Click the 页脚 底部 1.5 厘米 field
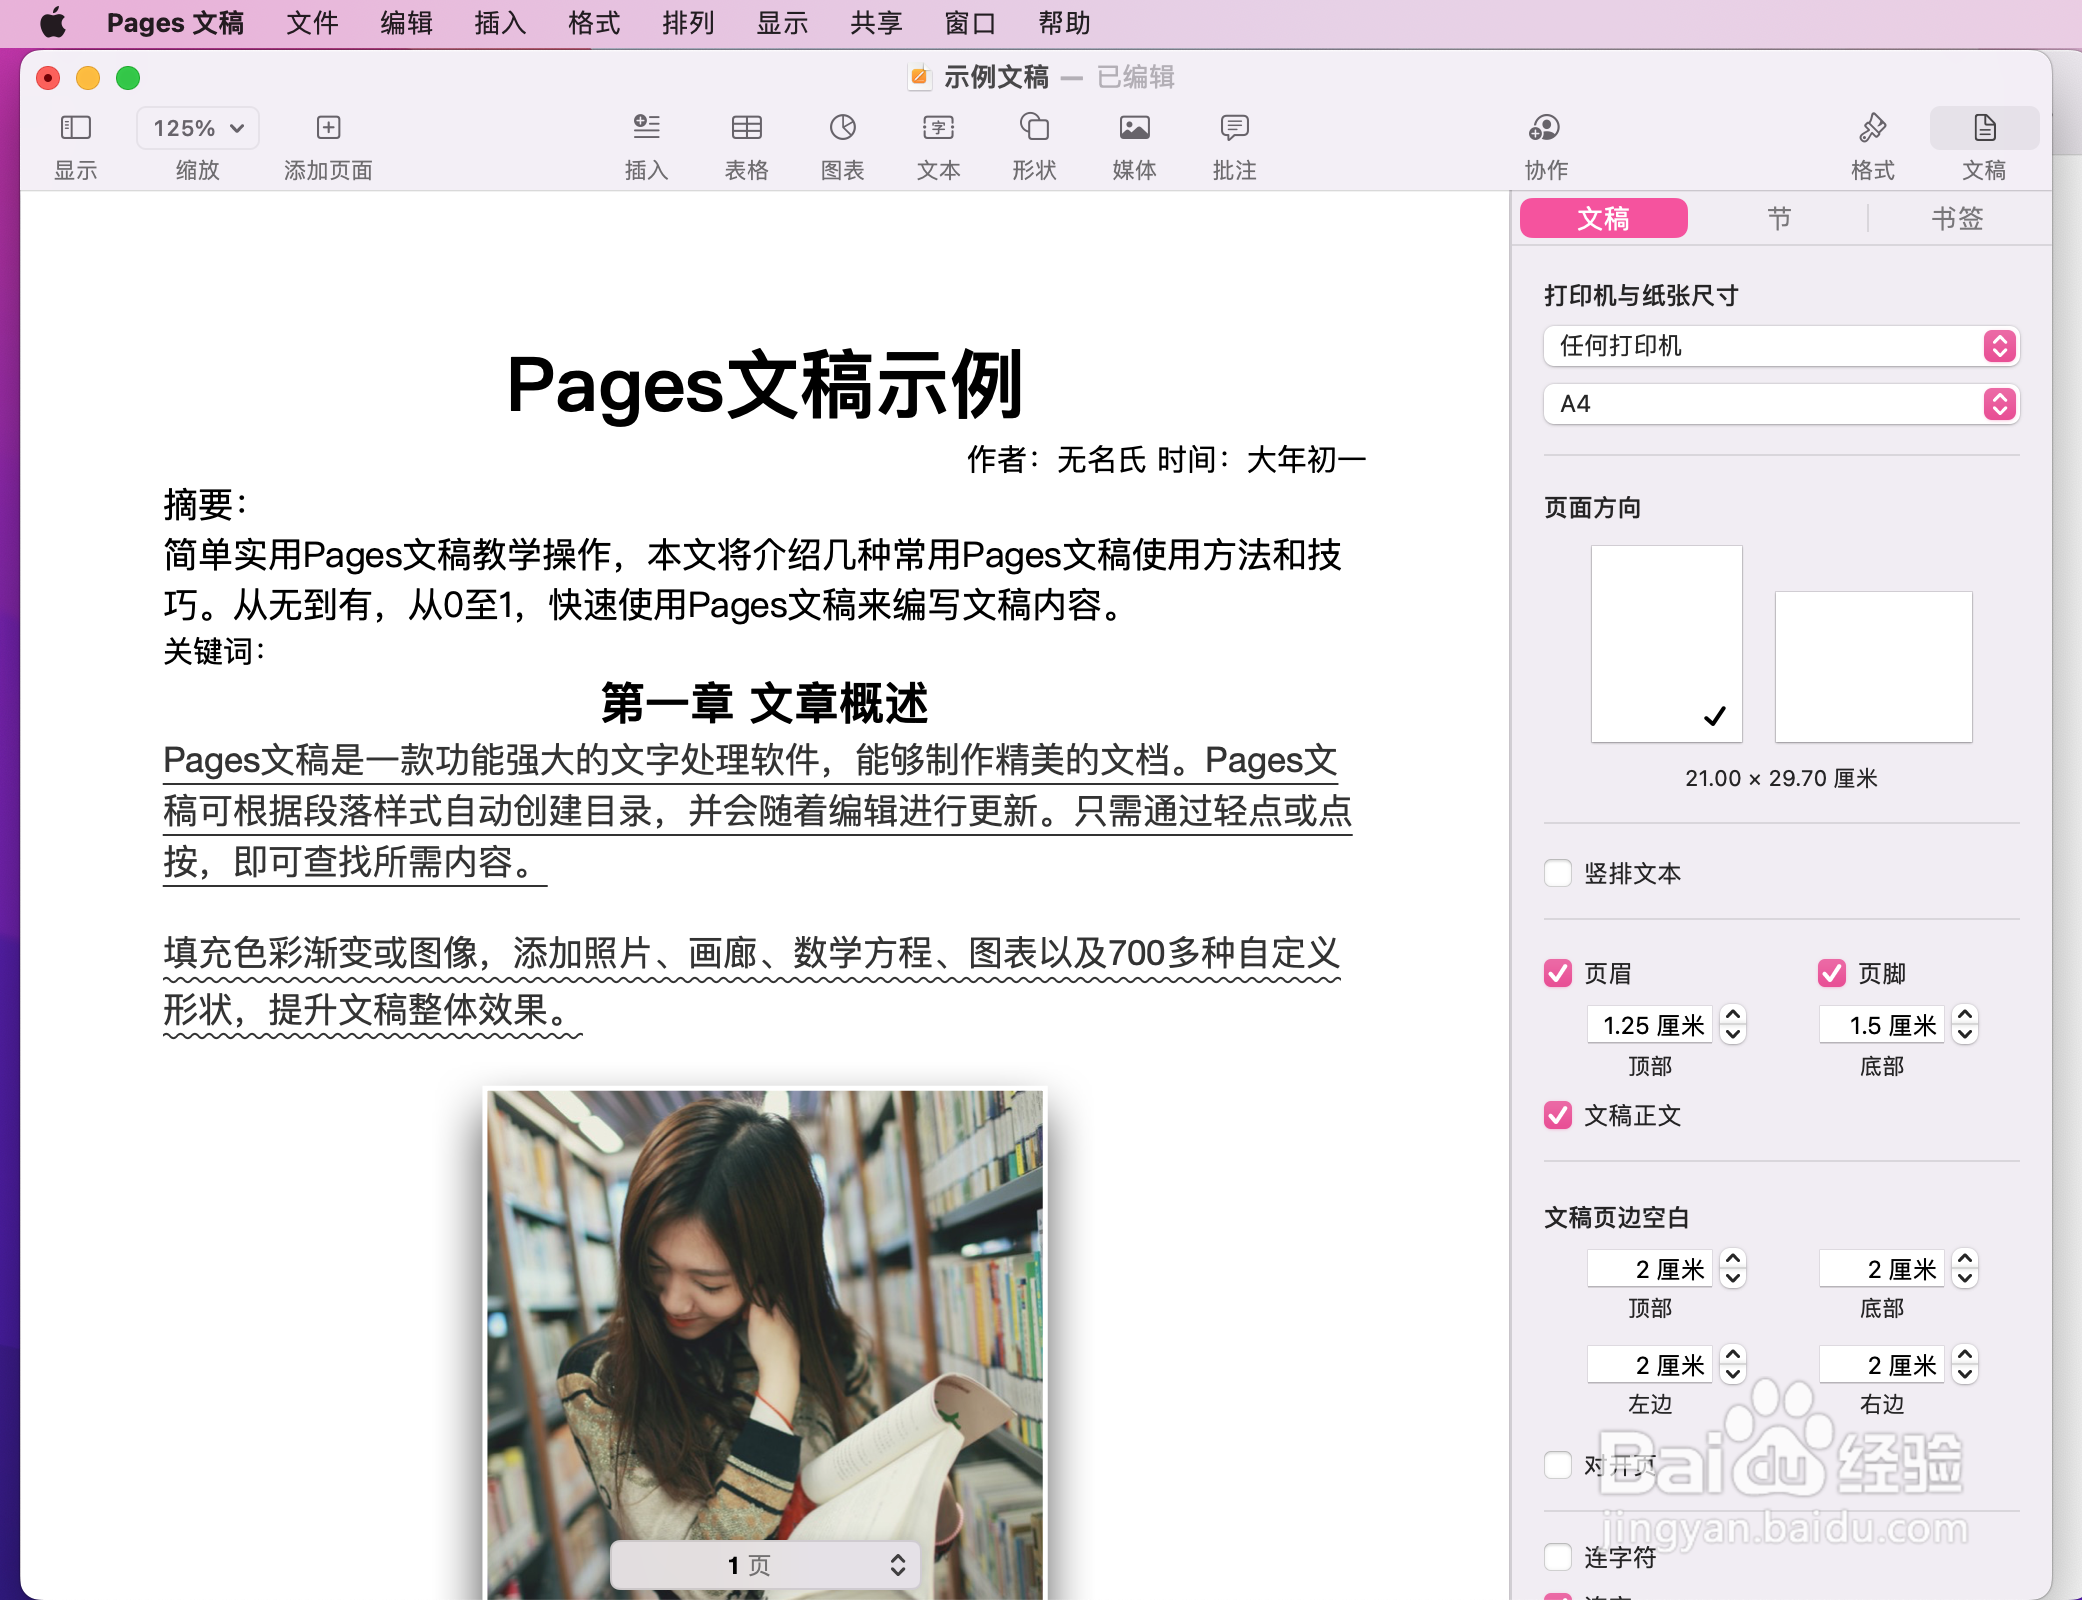Screen dimensions: 2082x1600 pyautogui.click(x=1882, y=1025)
